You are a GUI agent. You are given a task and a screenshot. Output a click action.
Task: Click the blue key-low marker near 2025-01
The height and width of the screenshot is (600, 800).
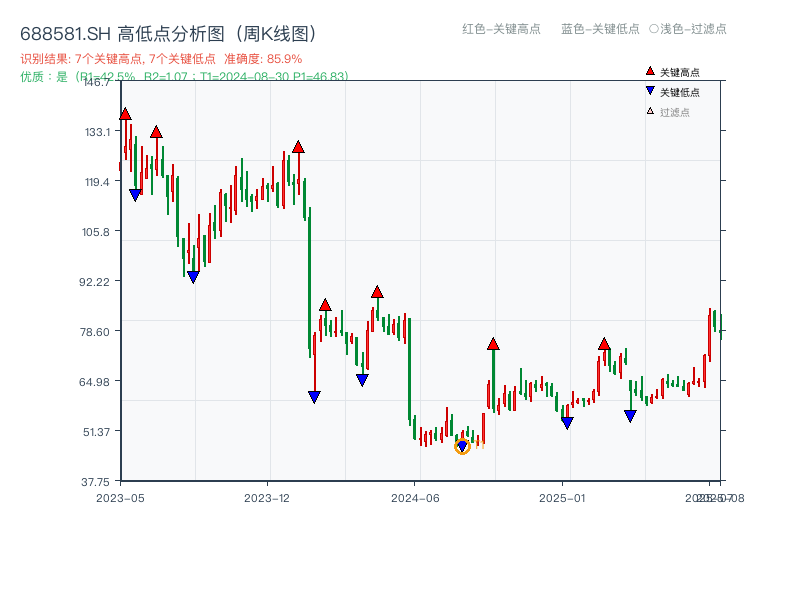pyautogui.click(x=568, y=422)
